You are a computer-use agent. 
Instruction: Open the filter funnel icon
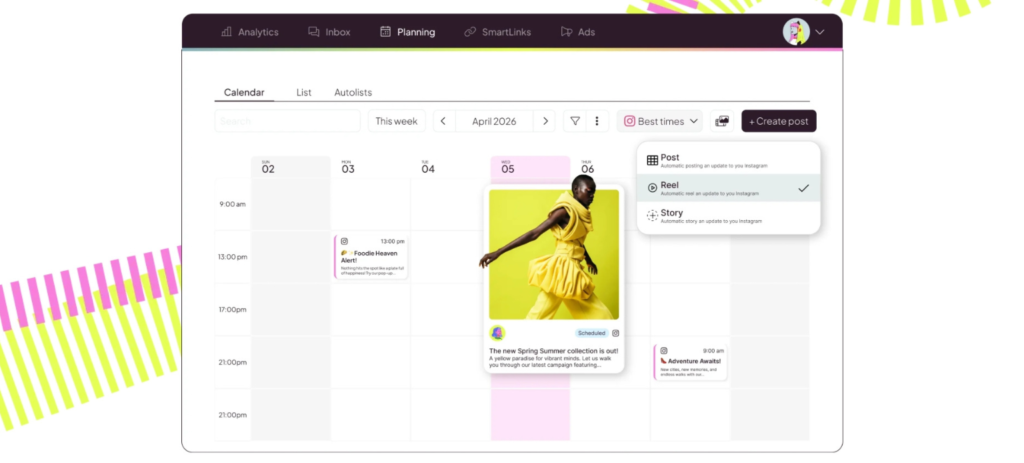[x=575, y=121]
